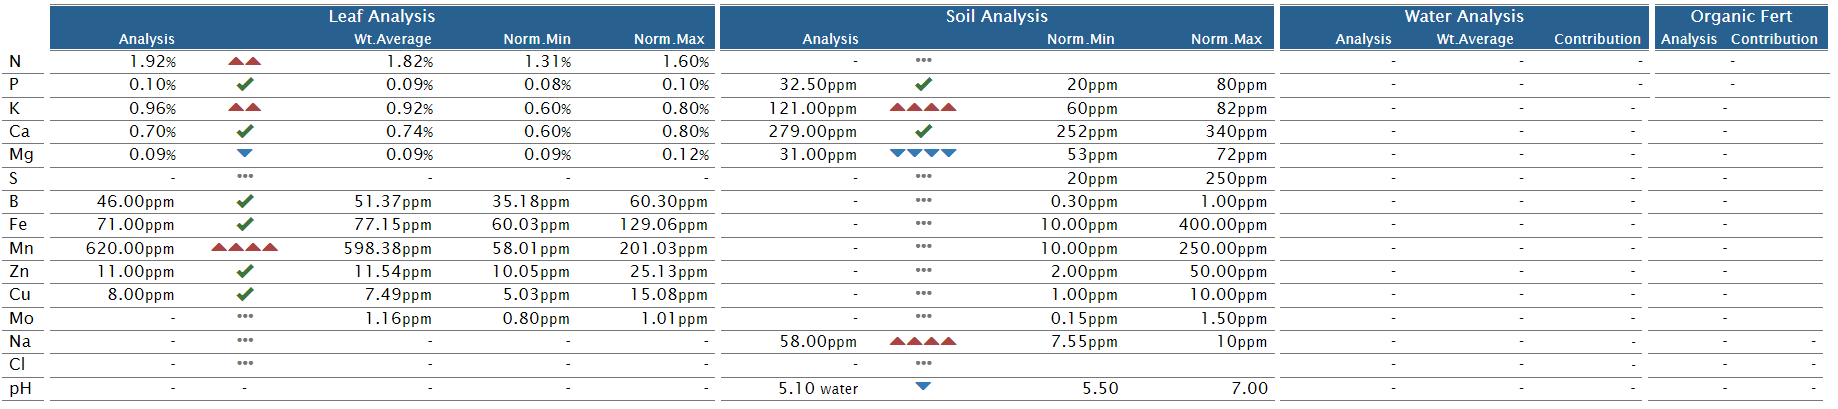Viewport: 1838px width, 409px height.
Task: Select the Organic Fert header
Action: [1741, 16]
